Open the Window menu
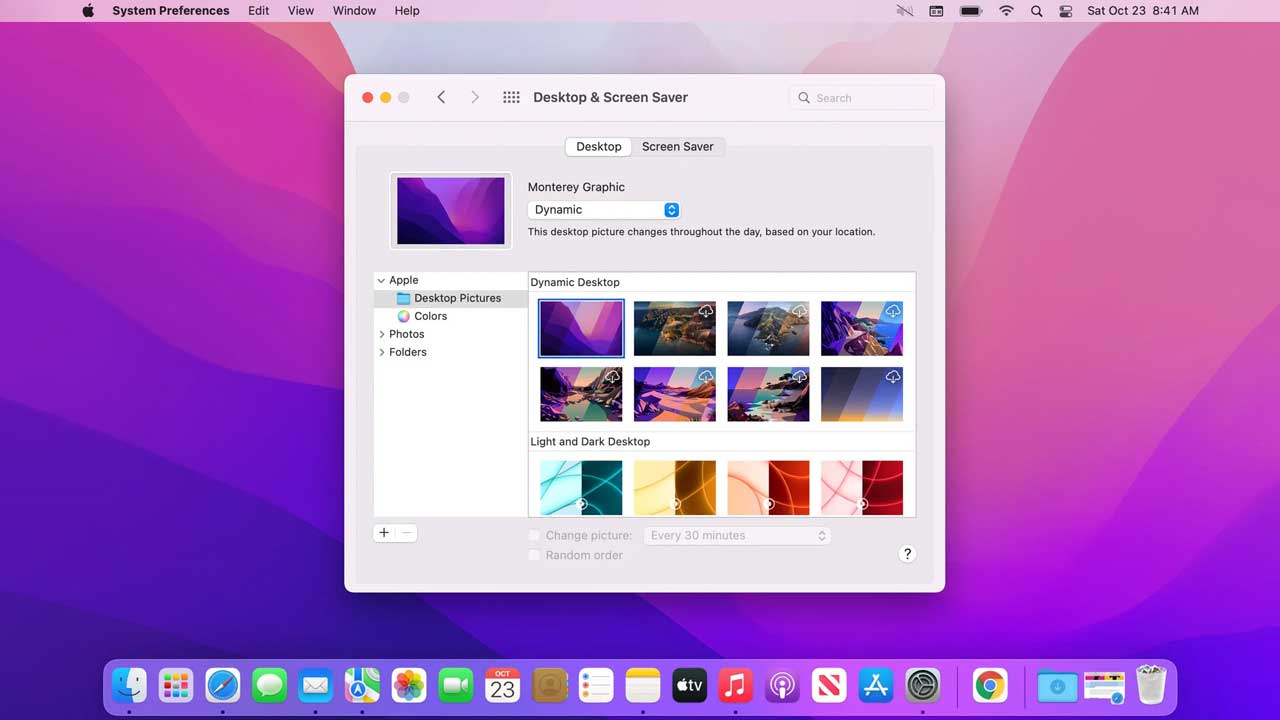 (354, 11)
